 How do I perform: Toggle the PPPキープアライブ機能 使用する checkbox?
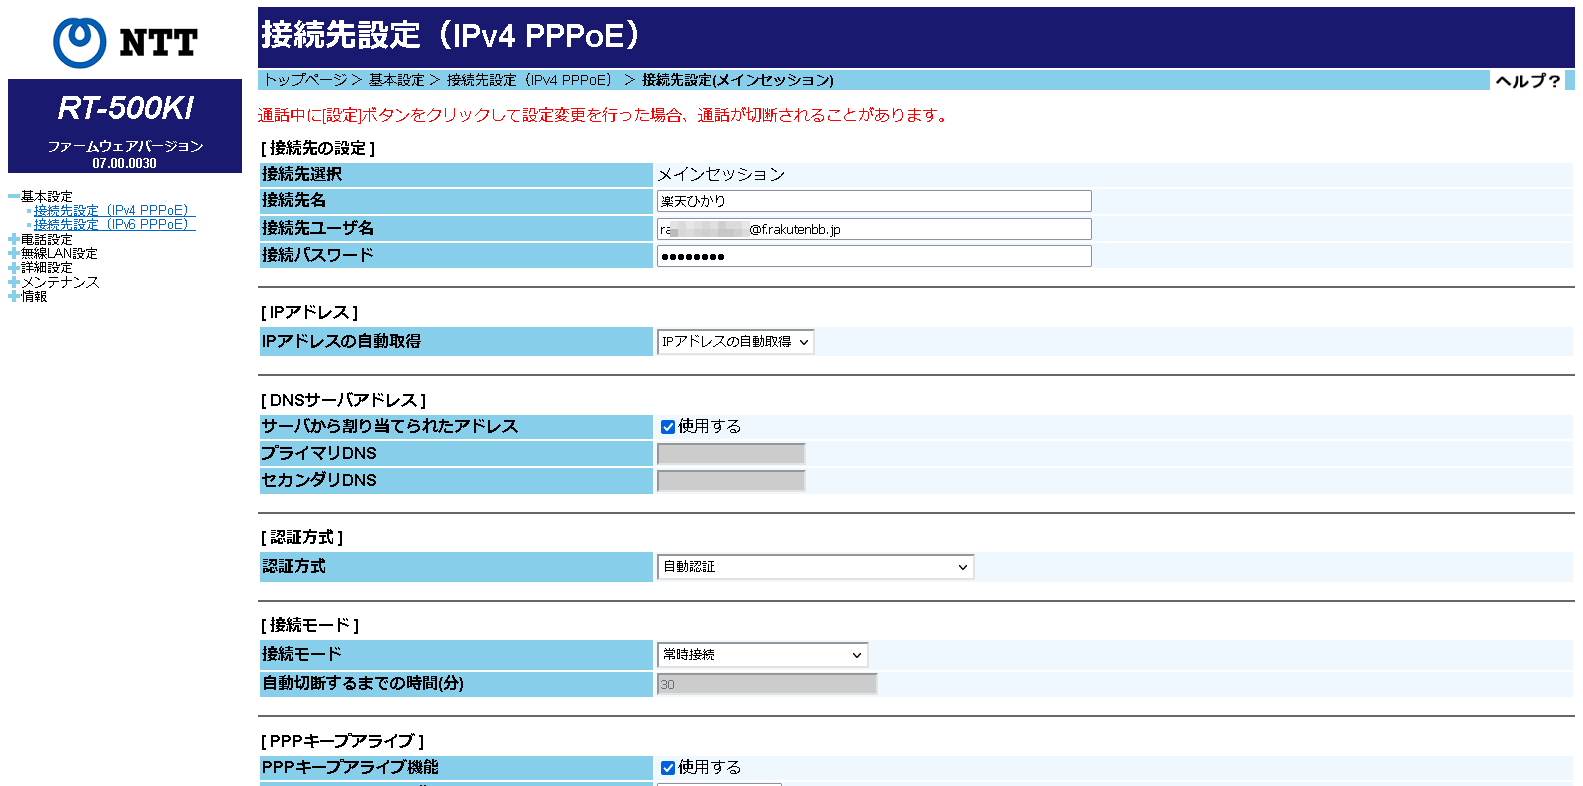pyautogui.click(x=668, y=768)
